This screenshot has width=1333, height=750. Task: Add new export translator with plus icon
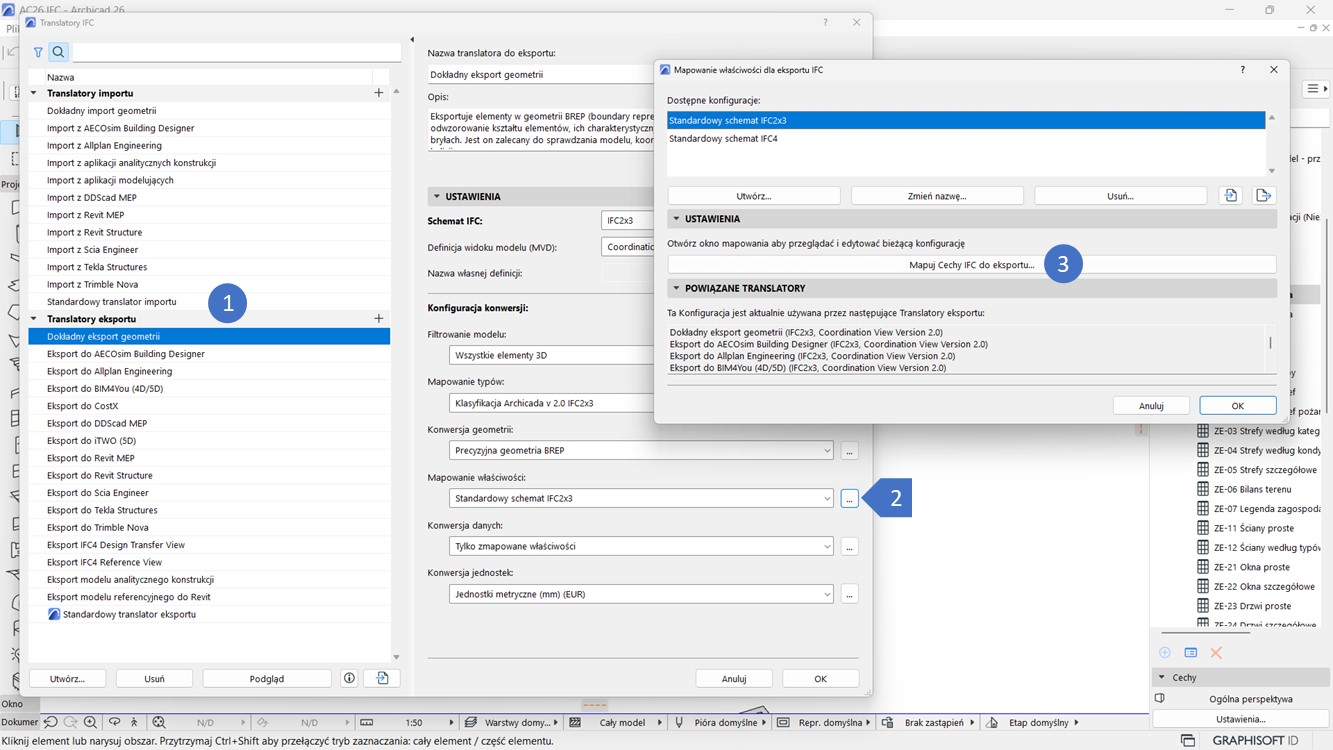tap(378, 319)
